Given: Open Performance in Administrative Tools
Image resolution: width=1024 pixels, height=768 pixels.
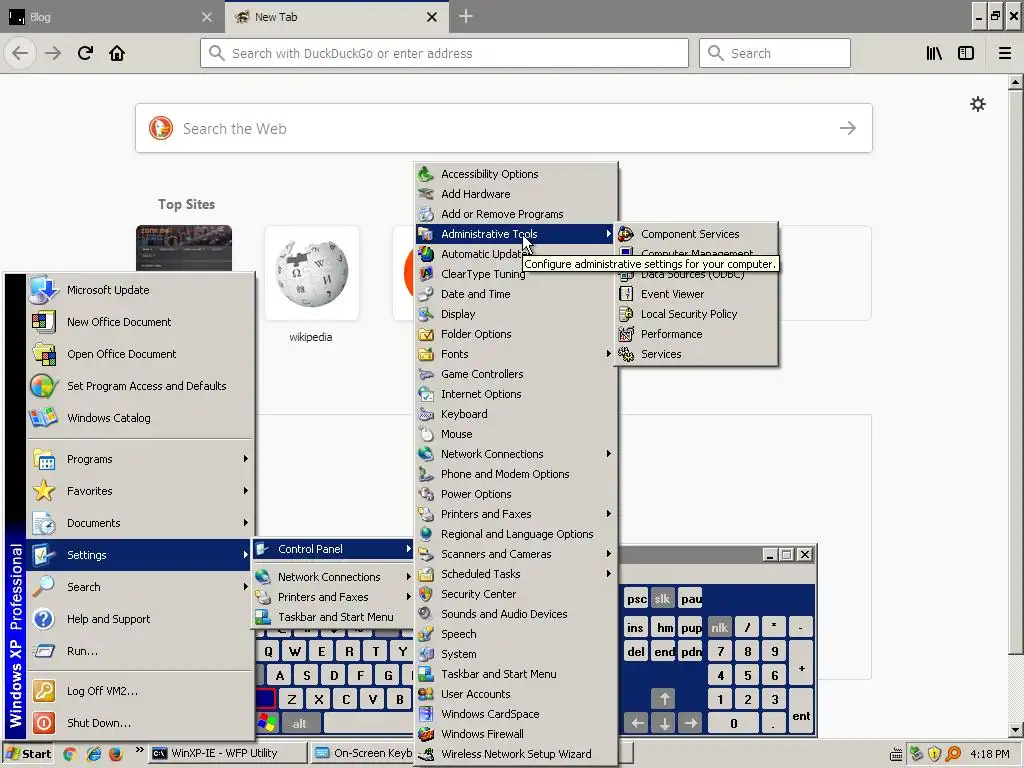Looking at the screenshot, I should point(696,334).
